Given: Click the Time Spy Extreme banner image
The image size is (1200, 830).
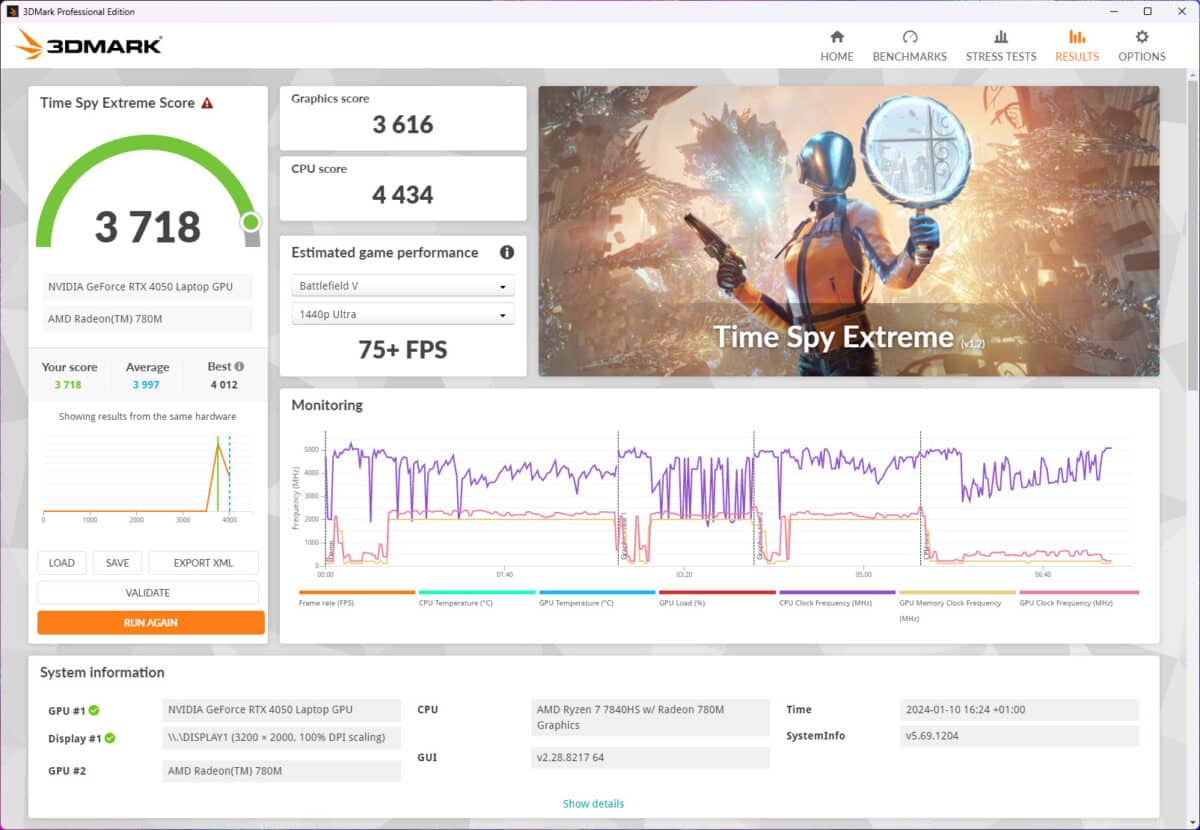Looking at the screenshot, I should (x=849, y=231).
